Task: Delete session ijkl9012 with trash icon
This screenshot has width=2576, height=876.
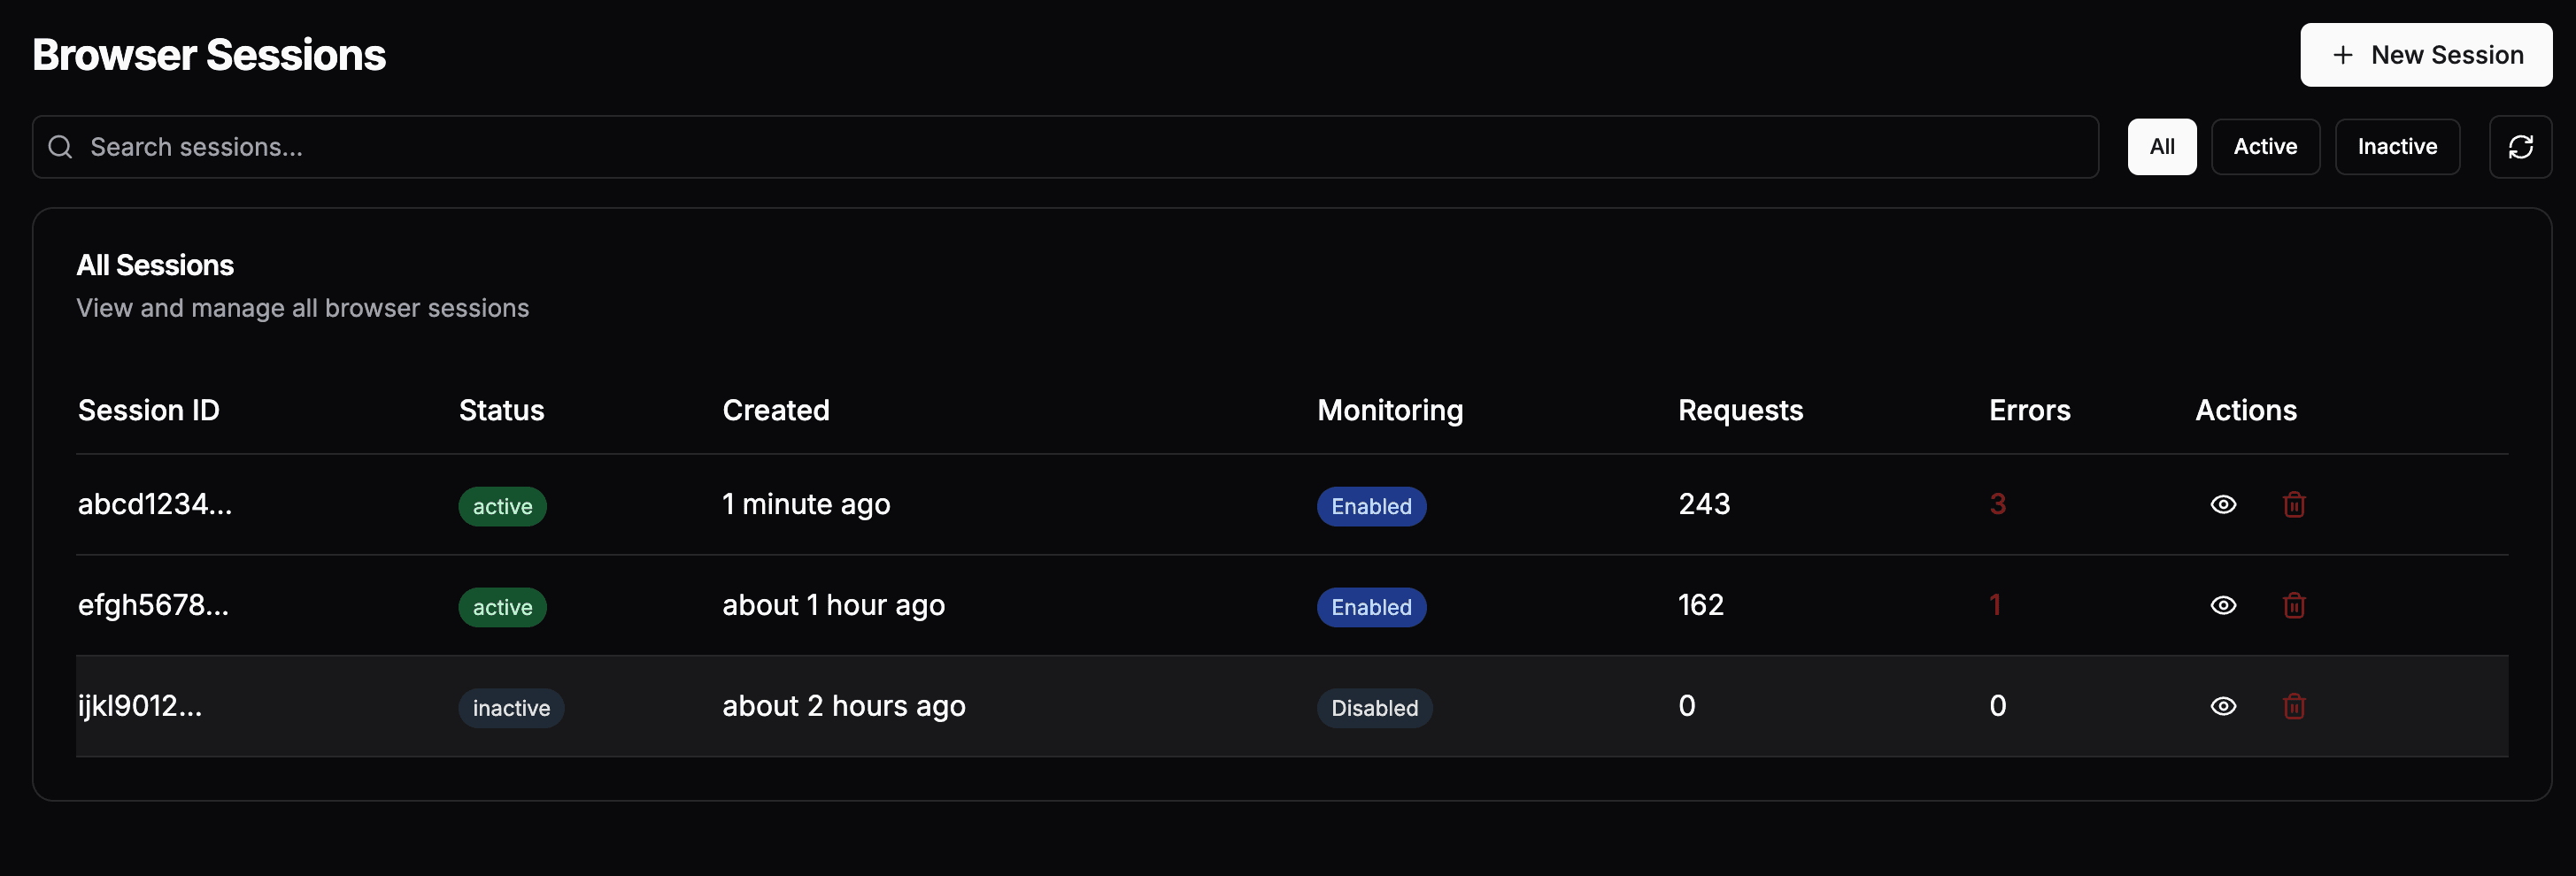Action: (x=2294, y=706)
